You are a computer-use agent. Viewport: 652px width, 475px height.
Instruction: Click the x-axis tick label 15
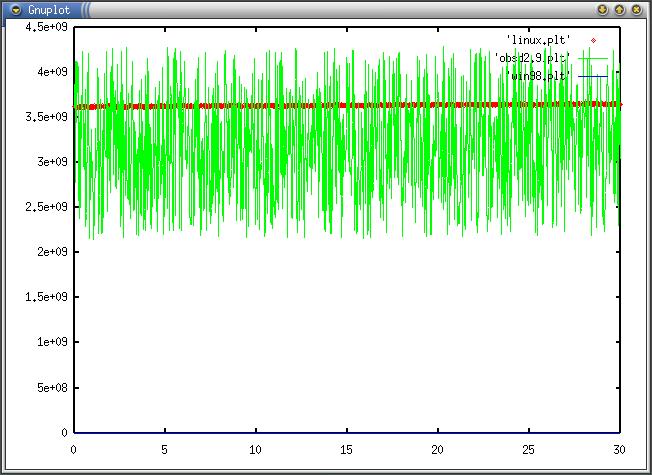click(347, 449)
